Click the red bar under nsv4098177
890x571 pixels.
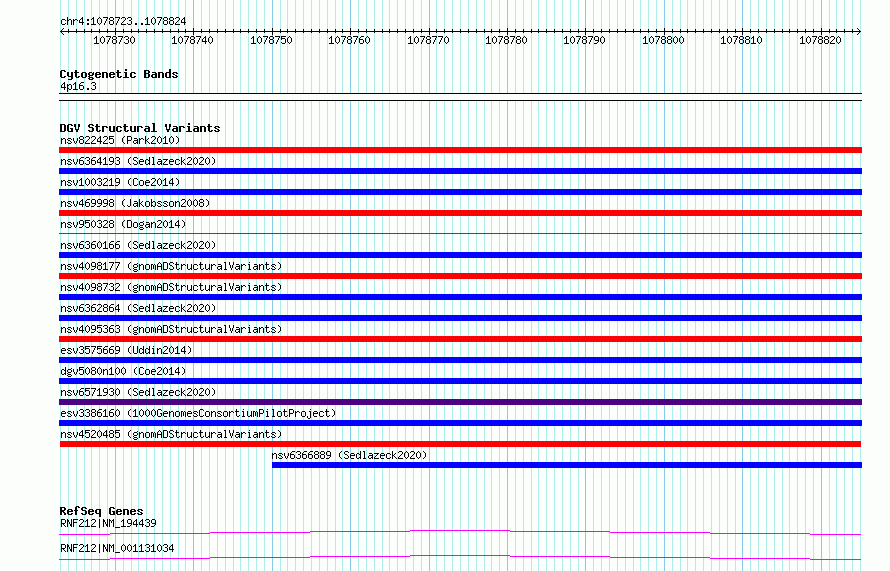[460, 276]
